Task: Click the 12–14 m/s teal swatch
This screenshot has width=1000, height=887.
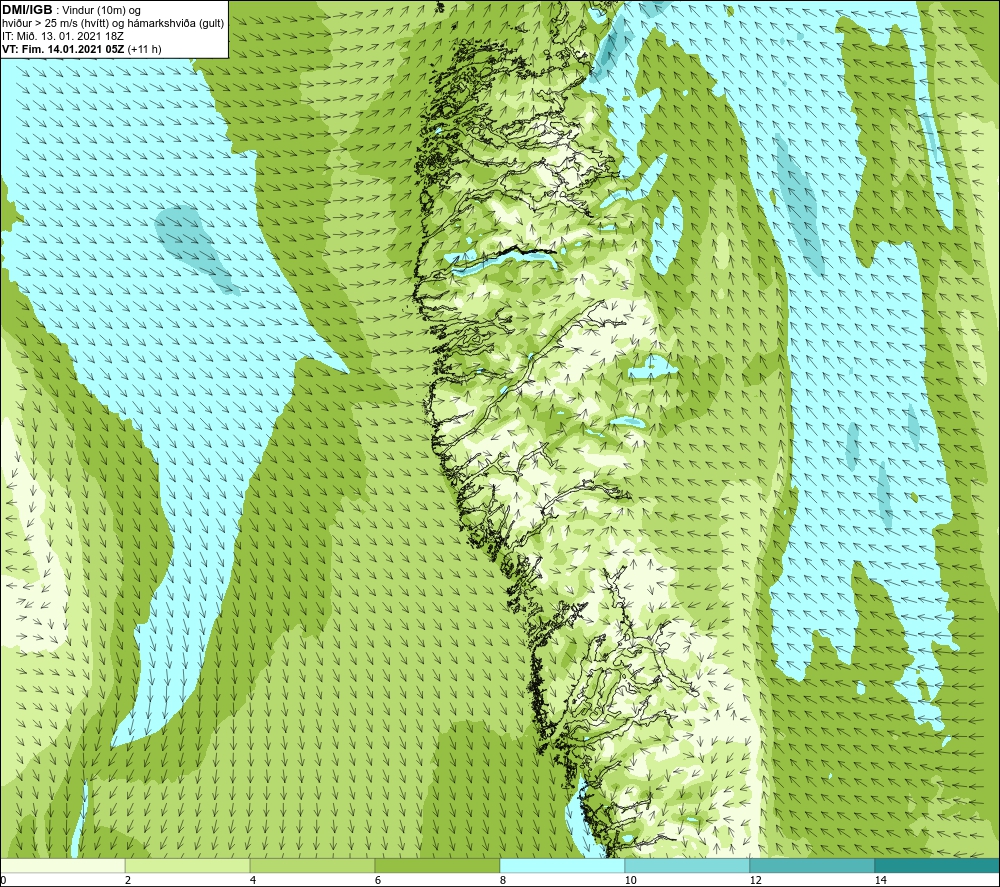Action: [812, 865]
